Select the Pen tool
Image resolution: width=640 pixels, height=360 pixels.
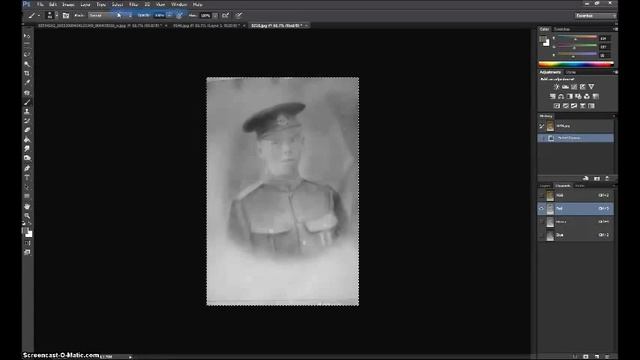[27, 168]
